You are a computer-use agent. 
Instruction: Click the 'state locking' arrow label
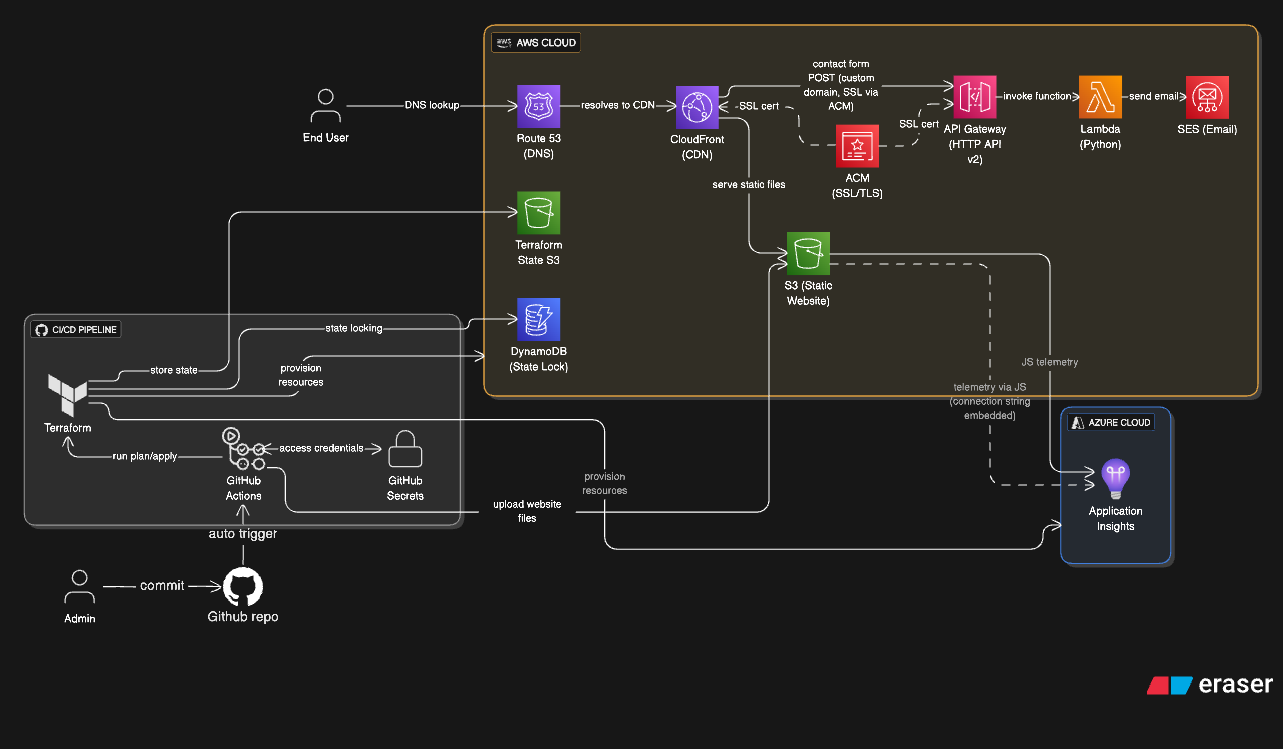354,328
